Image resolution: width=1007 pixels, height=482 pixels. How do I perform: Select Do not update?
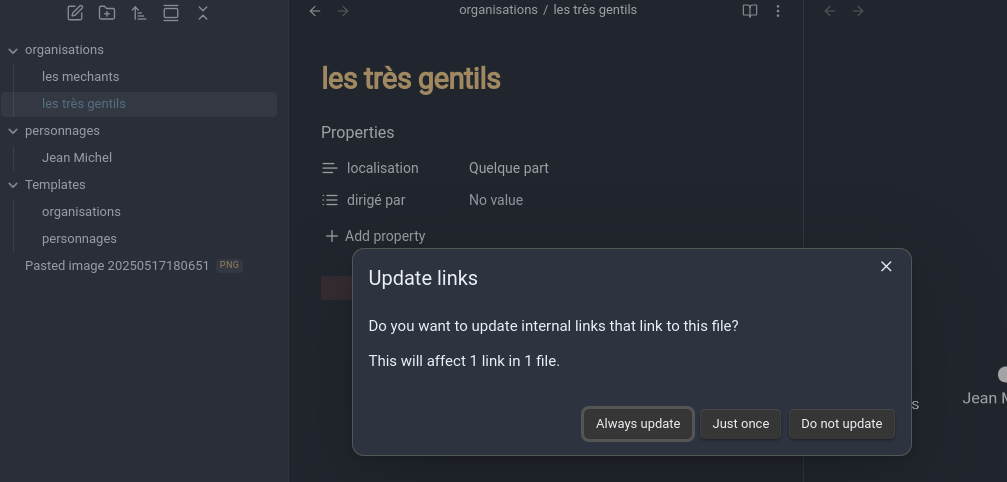coord(842,424)
